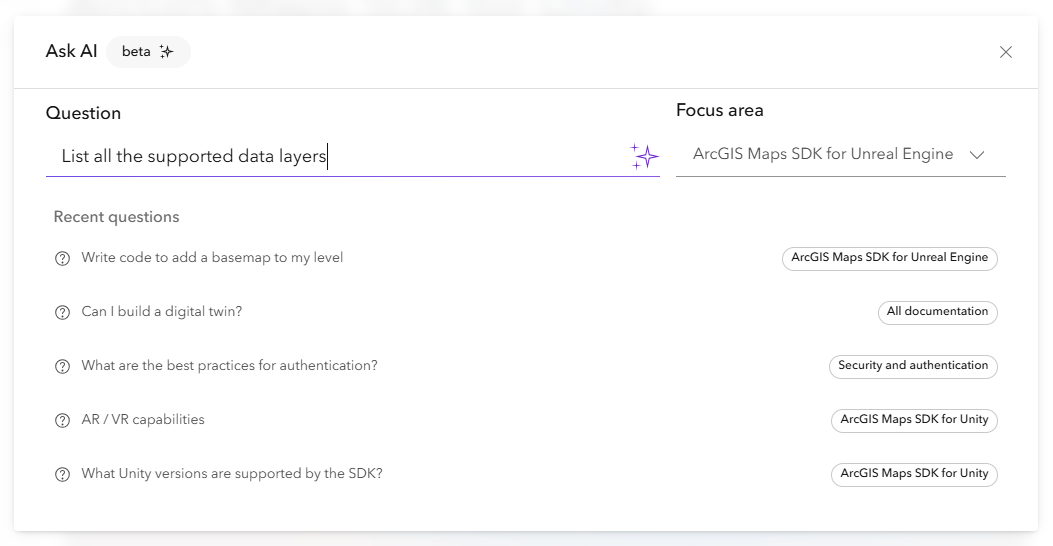The image size is (1053, 546).
Task: Select 'What are the best practices for authentication?'
Action: pyautogui.click(x=230, y=365)
